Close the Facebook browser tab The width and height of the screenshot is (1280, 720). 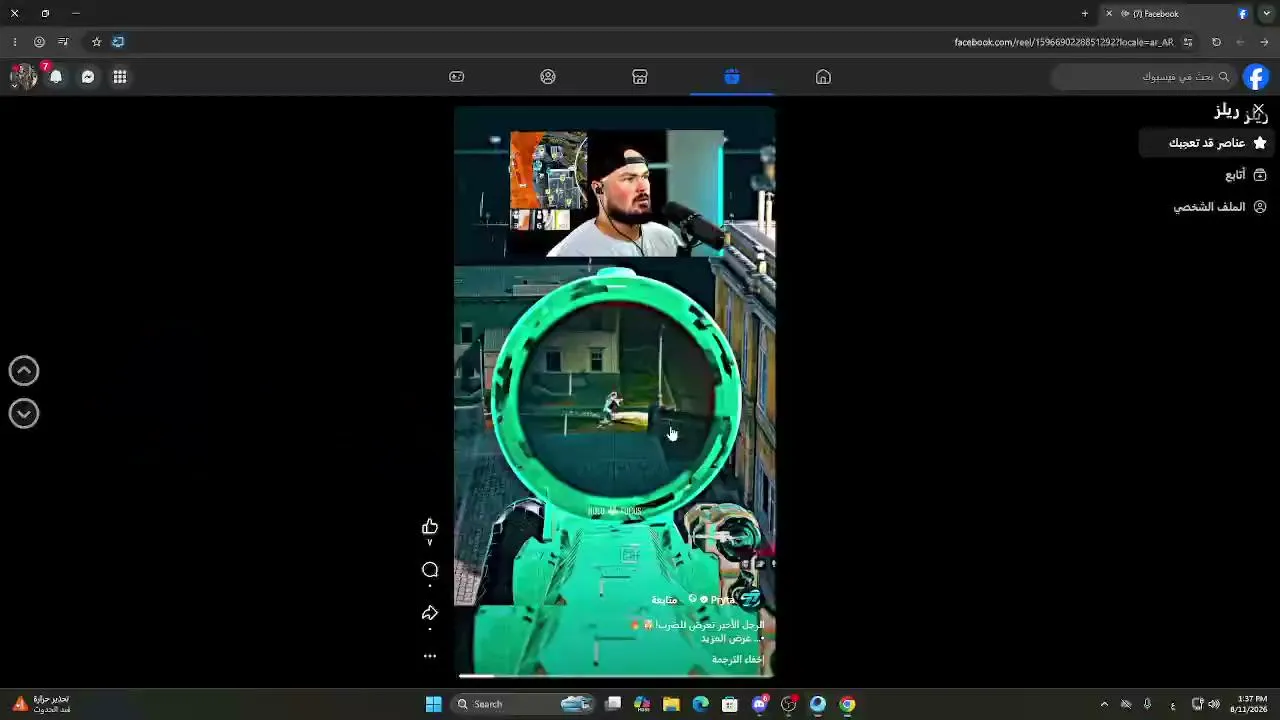coord(1109,14)
